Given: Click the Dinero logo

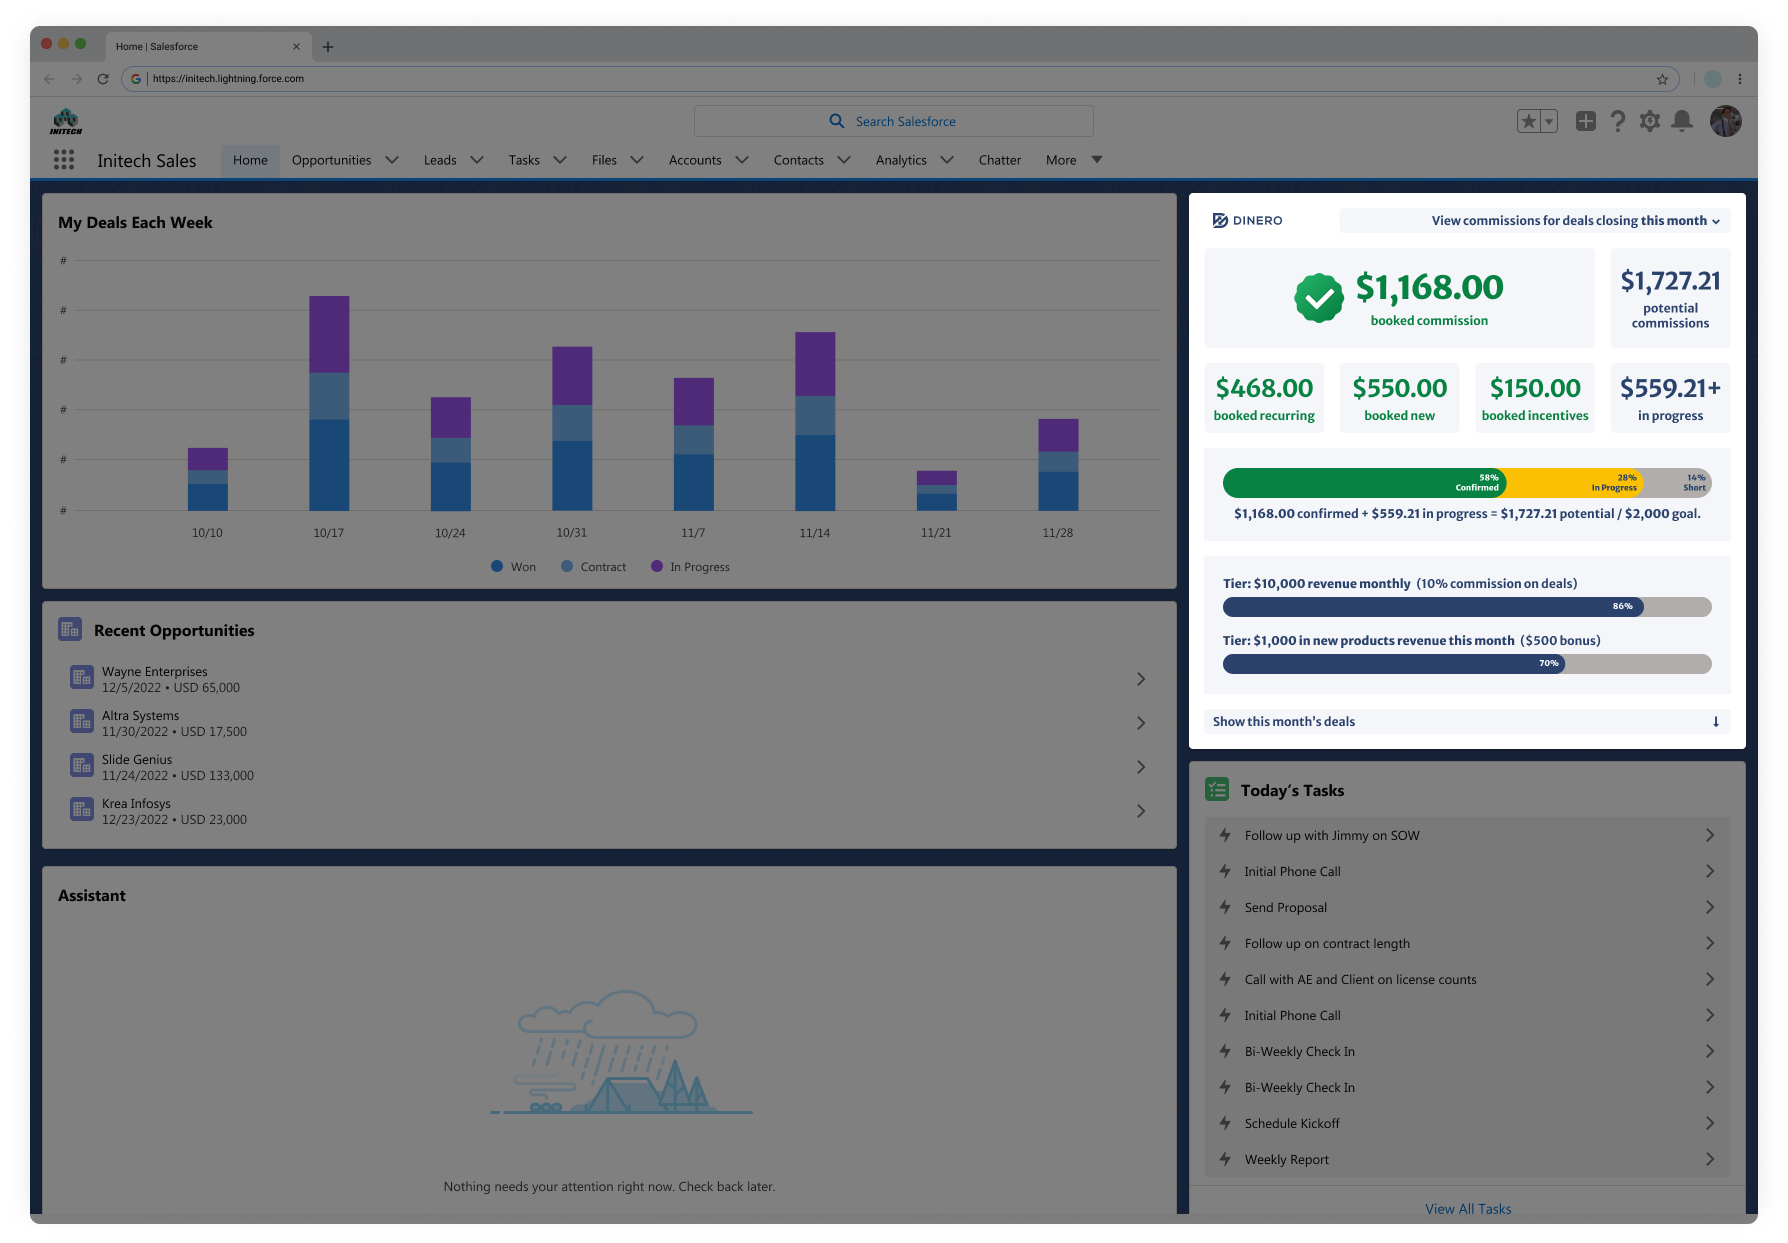Looking at the screenshot, I should 1247,221.
